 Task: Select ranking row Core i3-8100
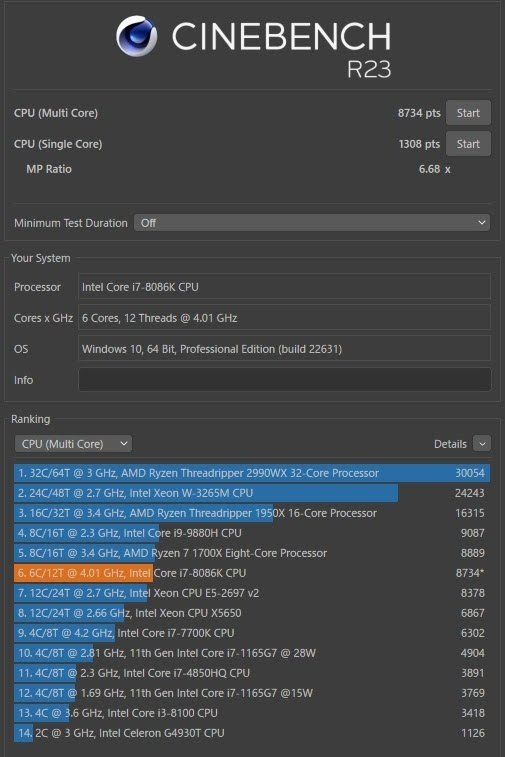pyautogui.click(x=252, y=713)
